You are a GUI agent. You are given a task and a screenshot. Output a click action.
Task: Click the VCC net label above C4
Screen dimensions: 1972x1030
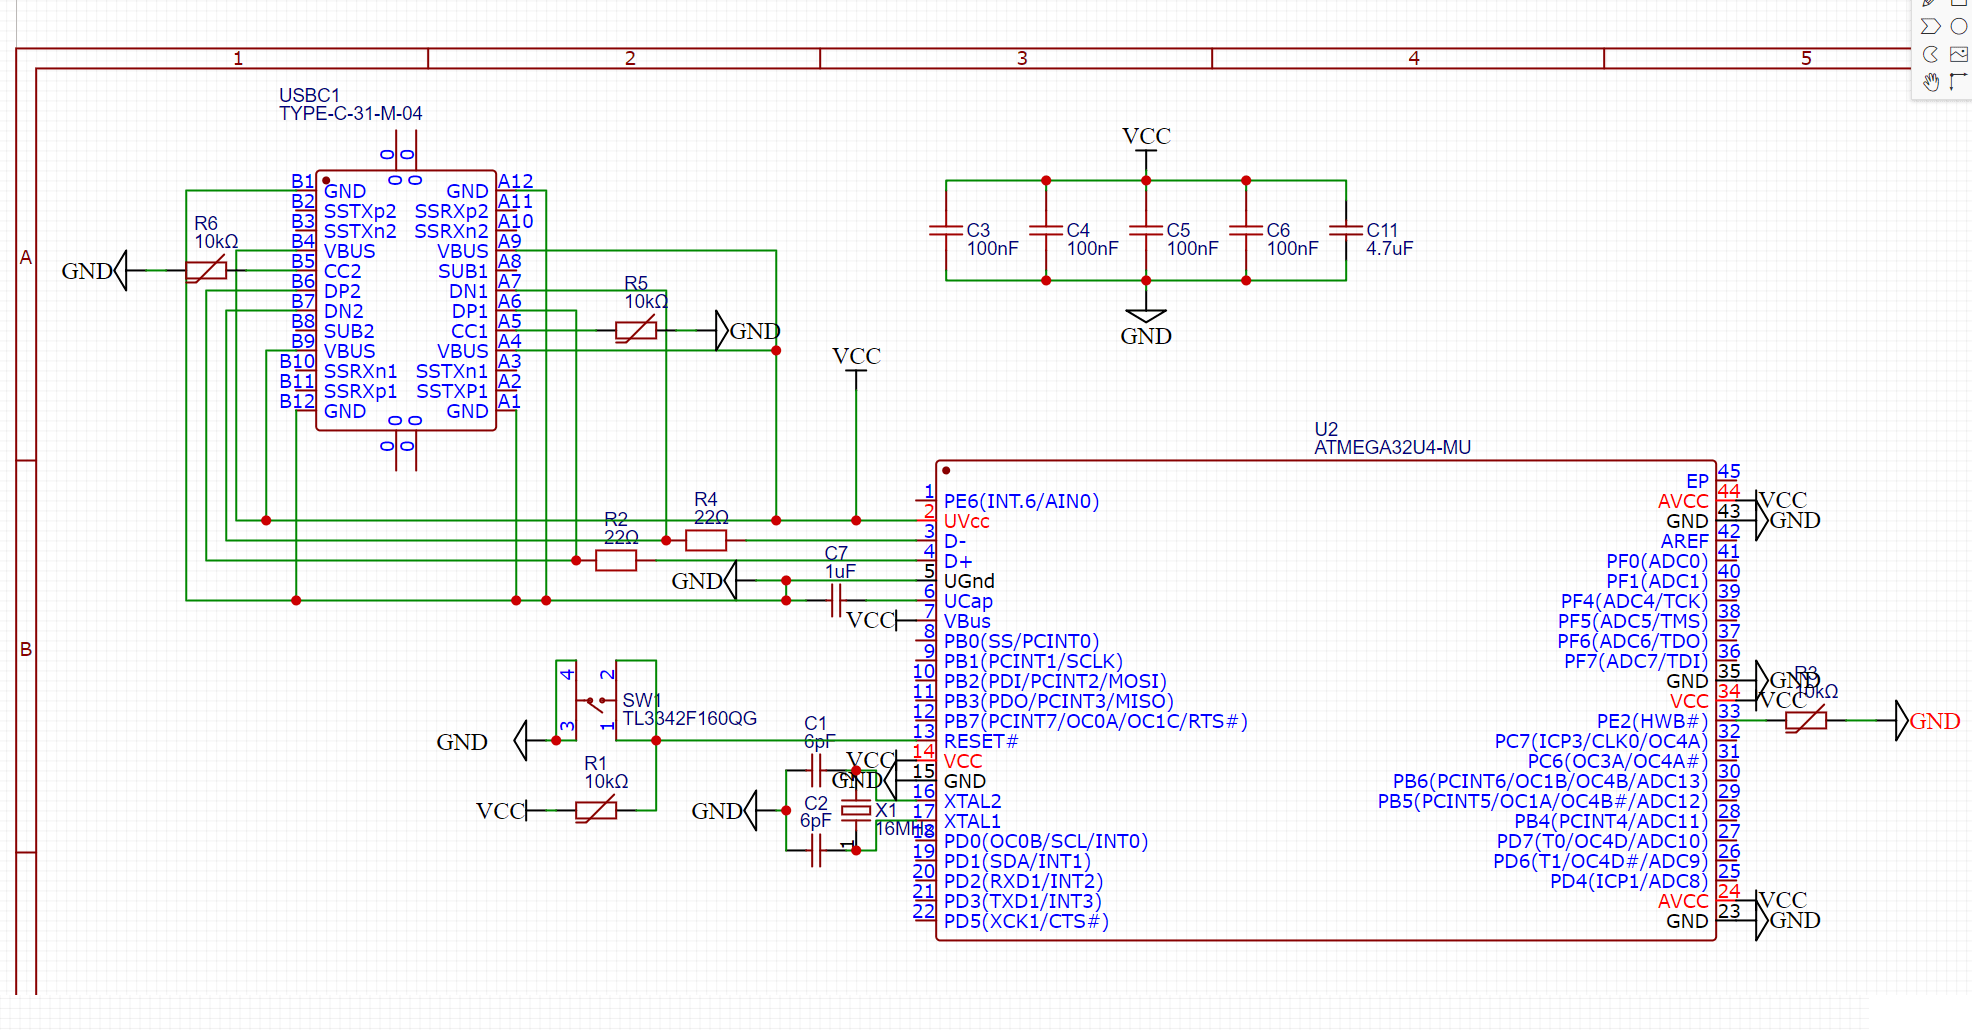click(x=1146, y=137)
